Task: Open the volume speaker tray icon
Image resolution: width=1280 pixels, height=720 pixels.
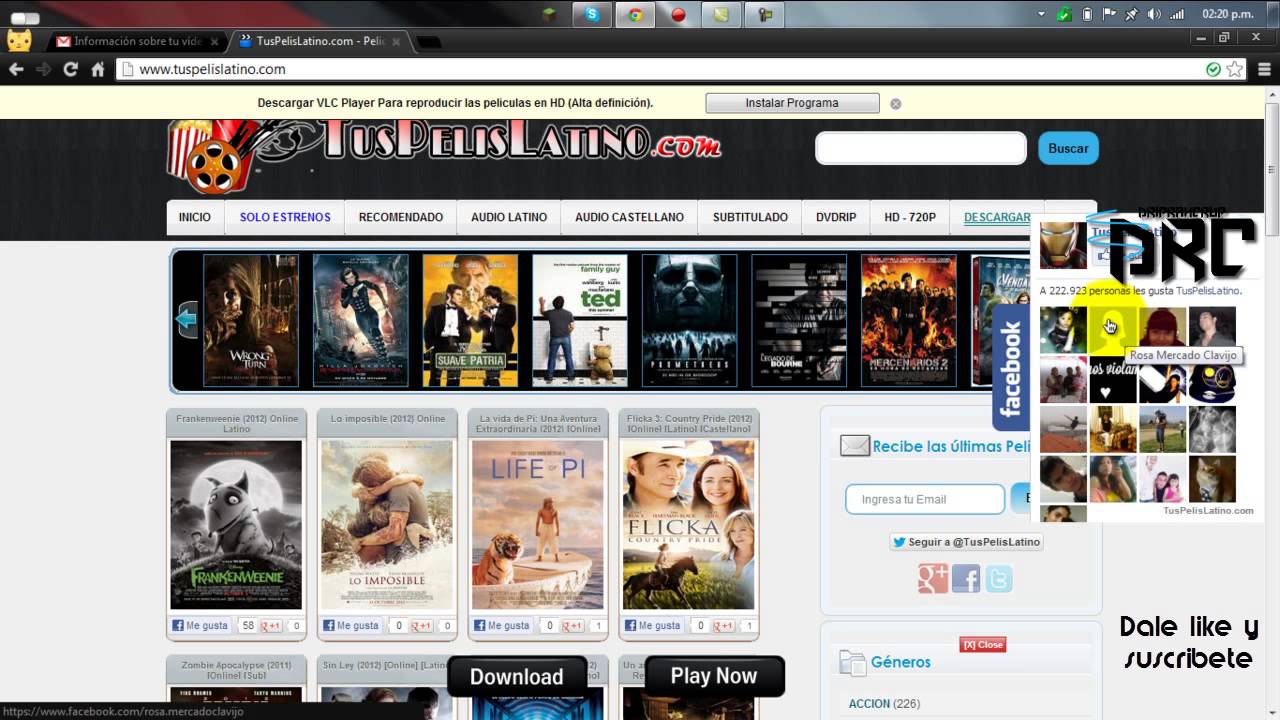Action: point(1154,14)
